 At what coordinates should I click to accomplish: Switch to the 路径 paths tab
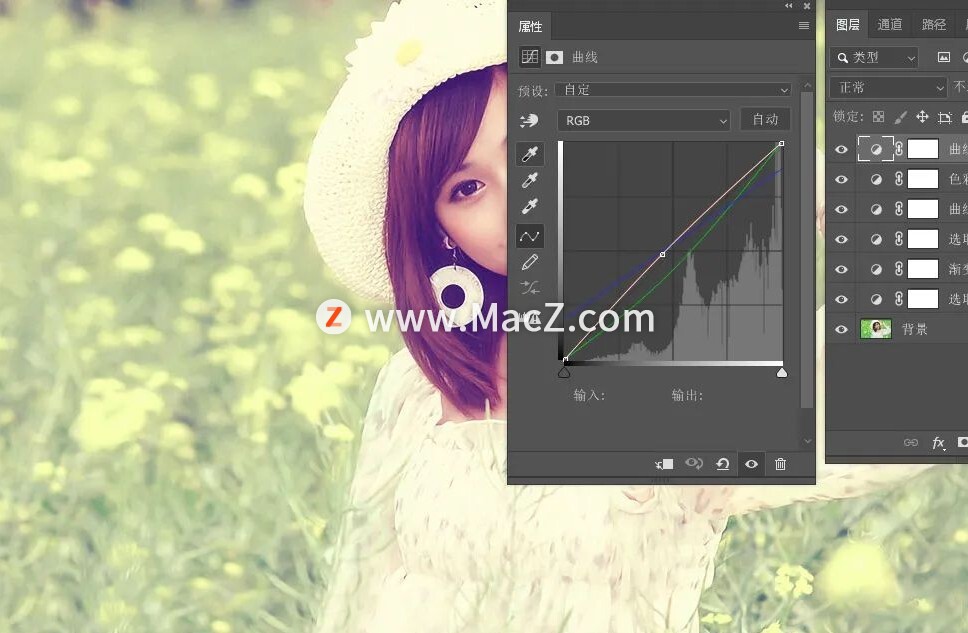click(933, 25)
